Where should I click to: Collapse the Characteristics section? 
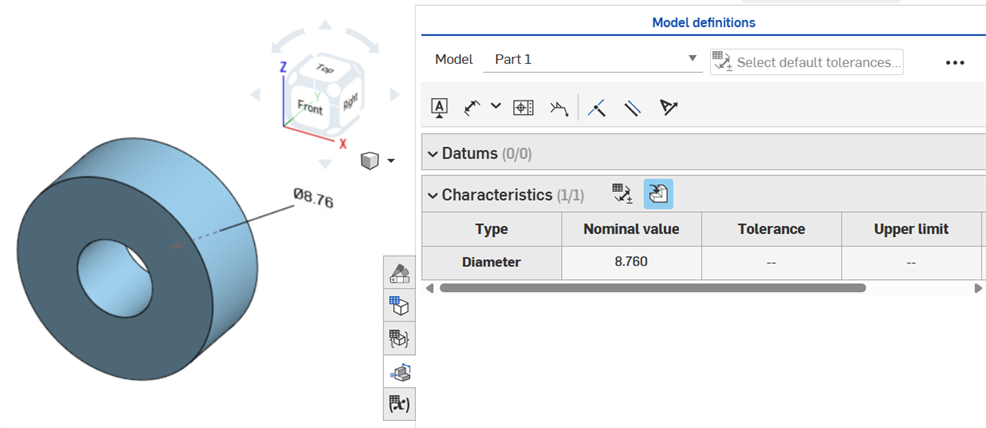point(433,195)
